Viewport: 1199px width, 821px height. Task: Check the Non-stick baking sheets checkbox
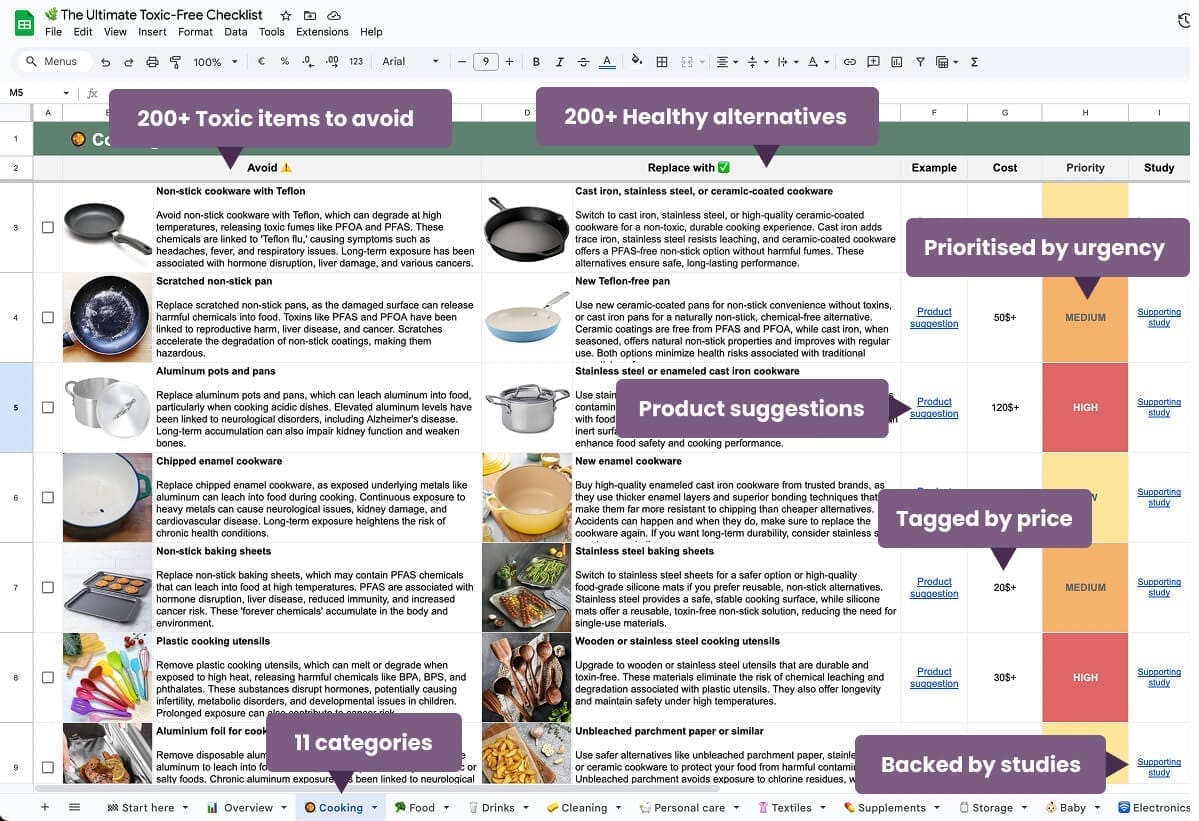47,588
